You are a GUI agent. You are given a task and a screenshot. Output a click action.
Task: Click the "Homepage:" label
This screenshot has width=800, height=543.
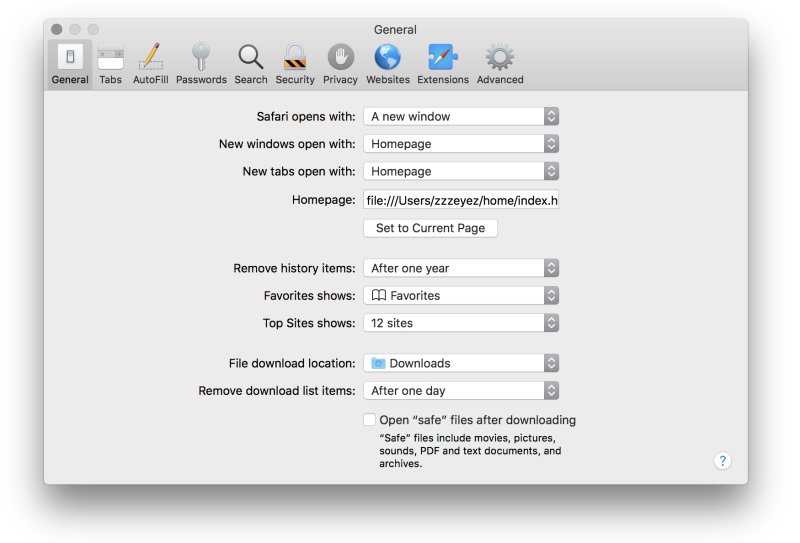click(323, 200)
